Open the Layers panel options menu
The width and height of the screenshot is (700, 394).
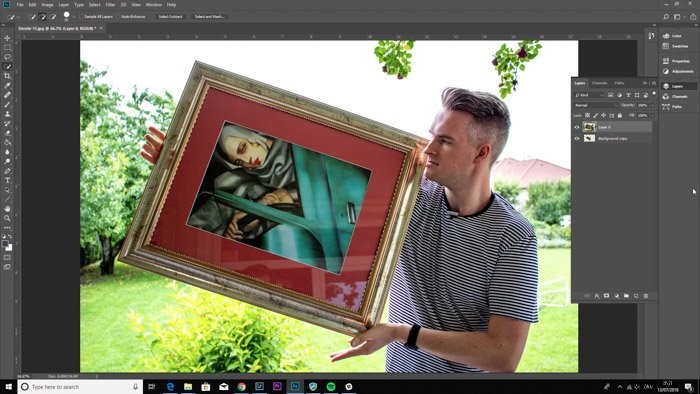654,83
